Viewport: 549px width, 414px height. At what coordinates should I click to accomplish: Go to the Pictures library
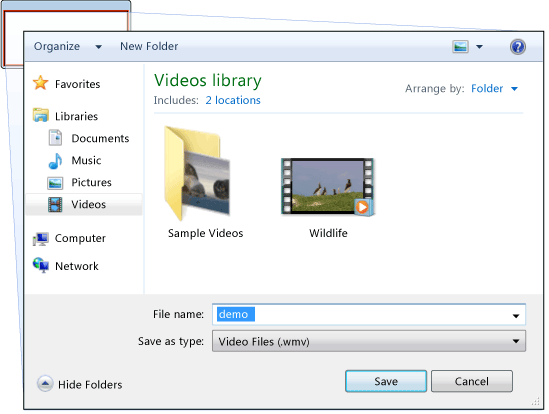coord(91,182)
